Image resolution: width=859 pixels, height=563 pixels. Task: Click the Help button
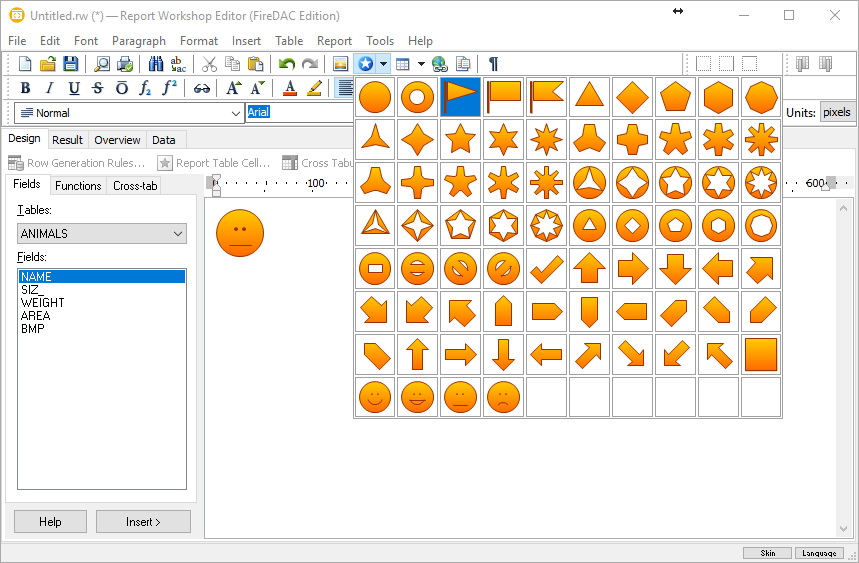50,521
